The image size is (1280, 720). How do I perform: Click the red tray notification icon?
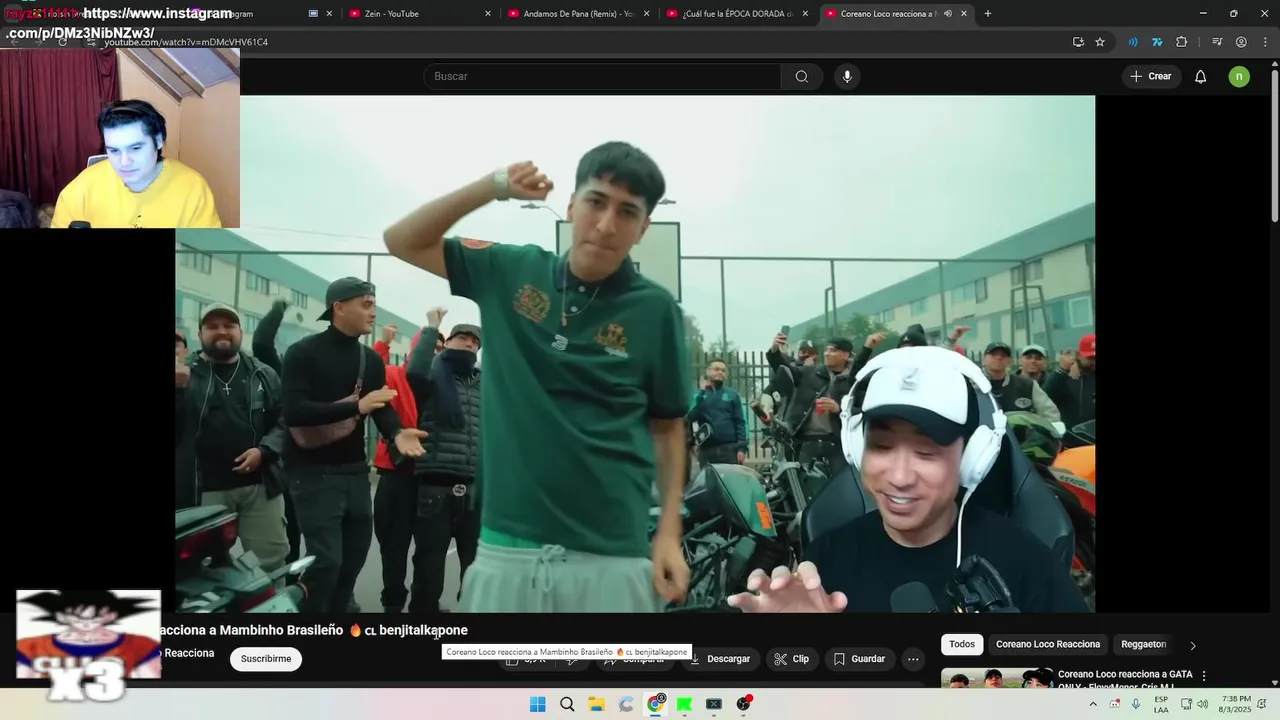(x=1115, y=704)
